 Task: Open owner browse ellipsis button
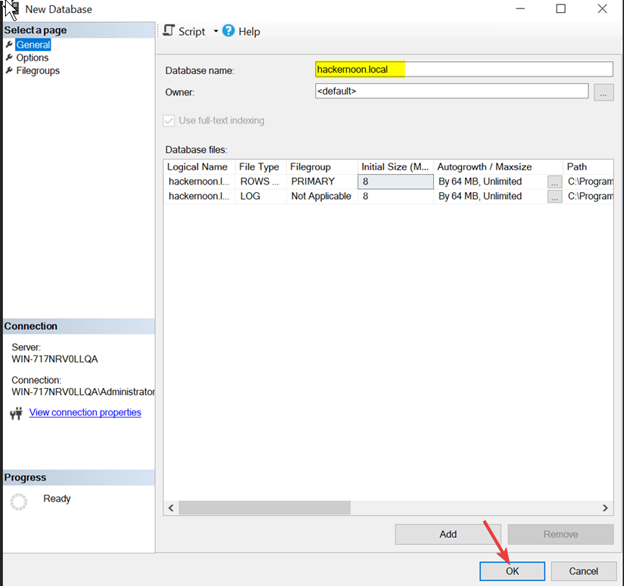pyautogui.click(x=603, y=92)
